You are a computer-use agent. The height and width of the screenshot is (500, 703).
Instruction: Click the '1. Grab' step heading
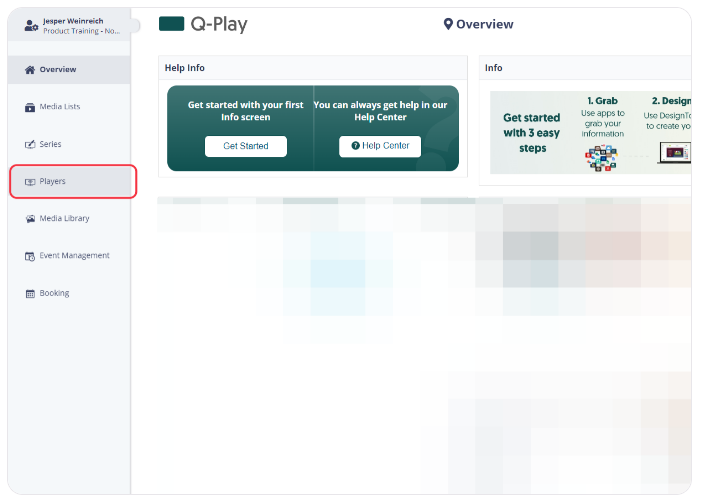[603, 101]
